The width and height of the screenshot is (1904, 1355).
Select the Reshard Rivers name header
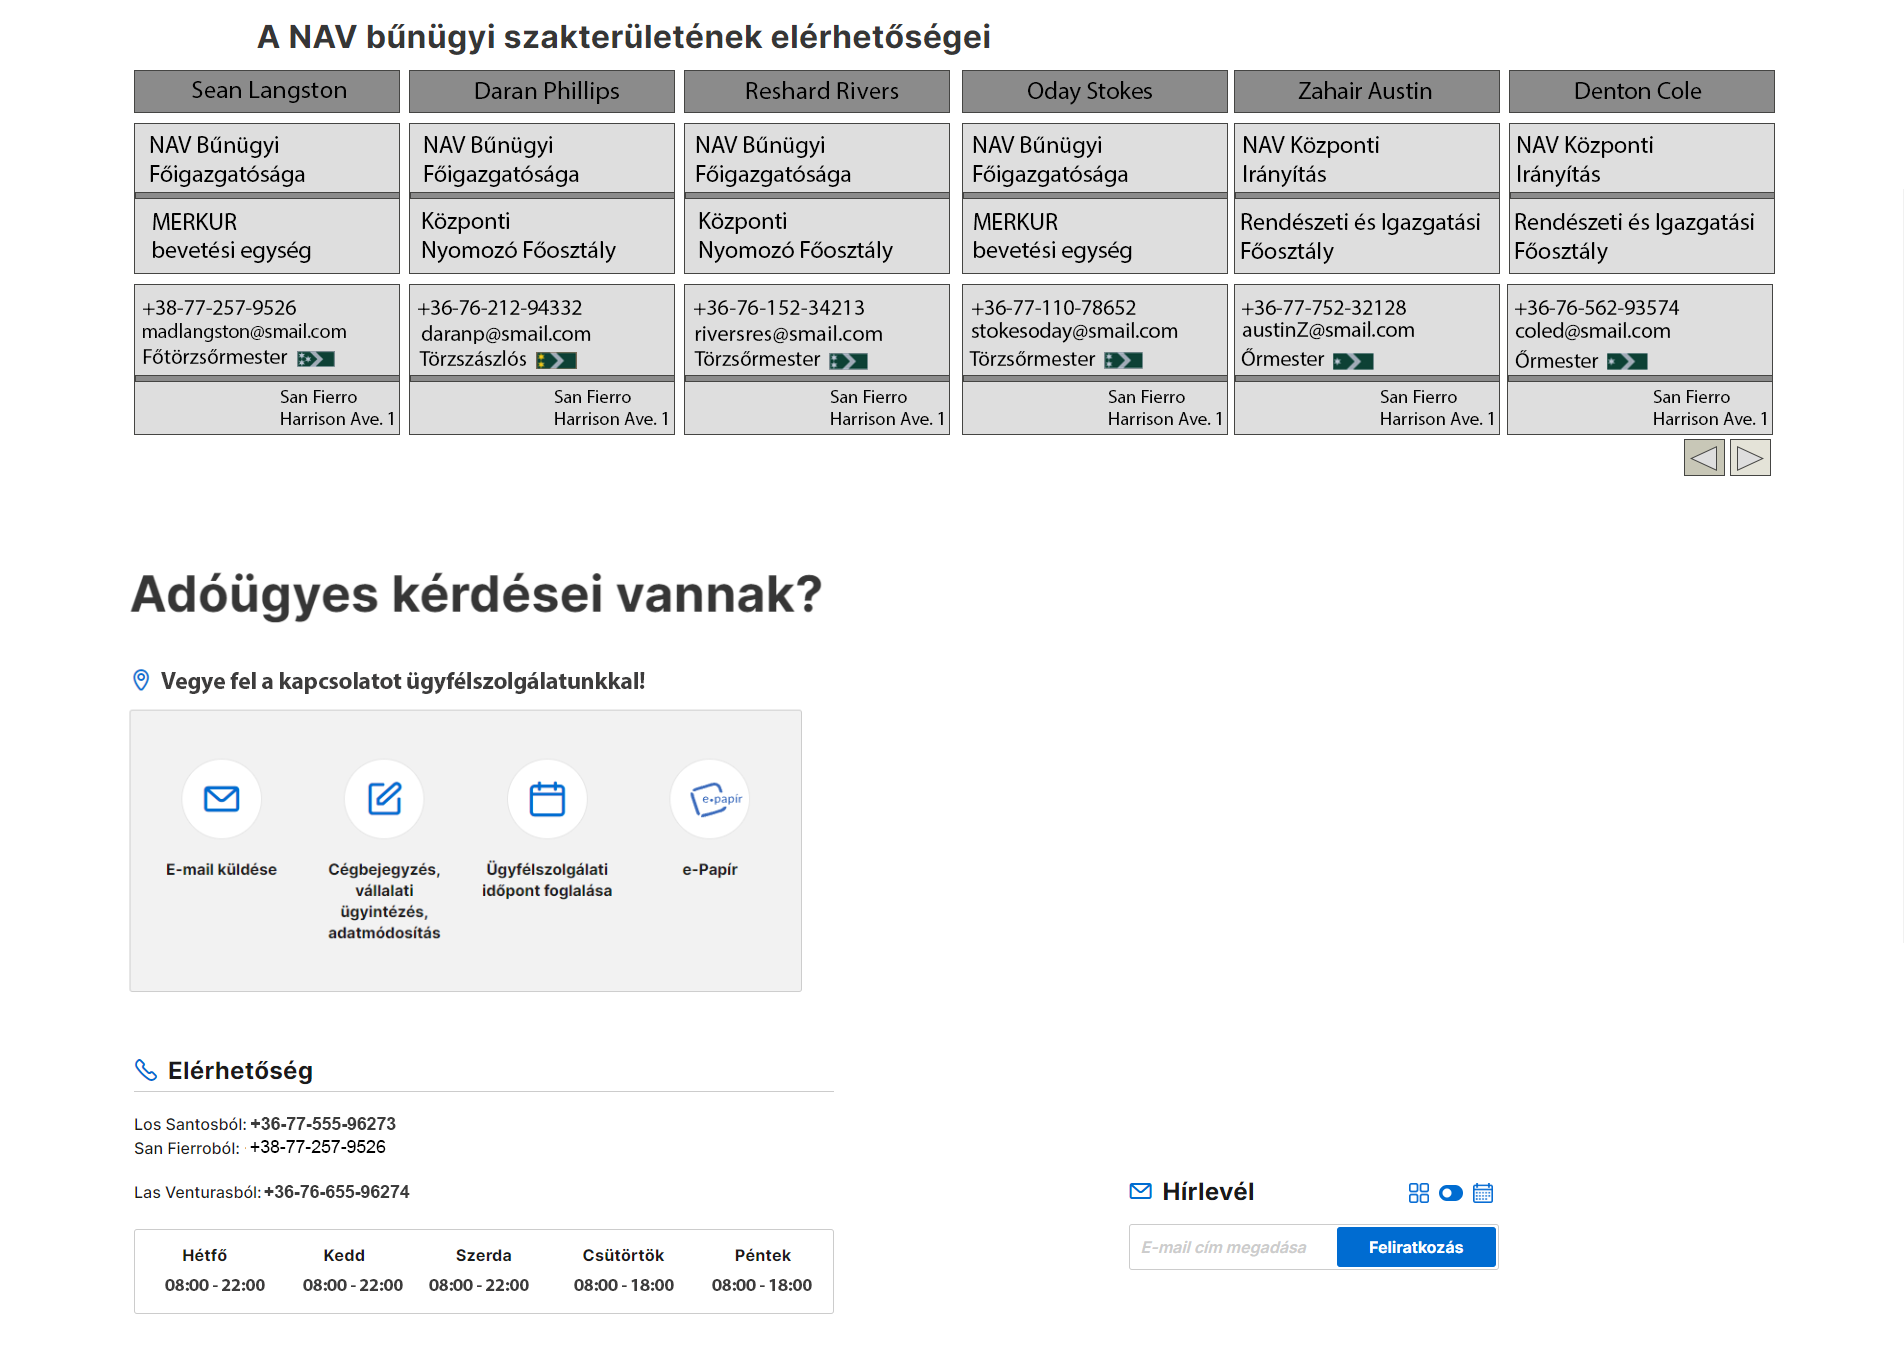(817, 91)
